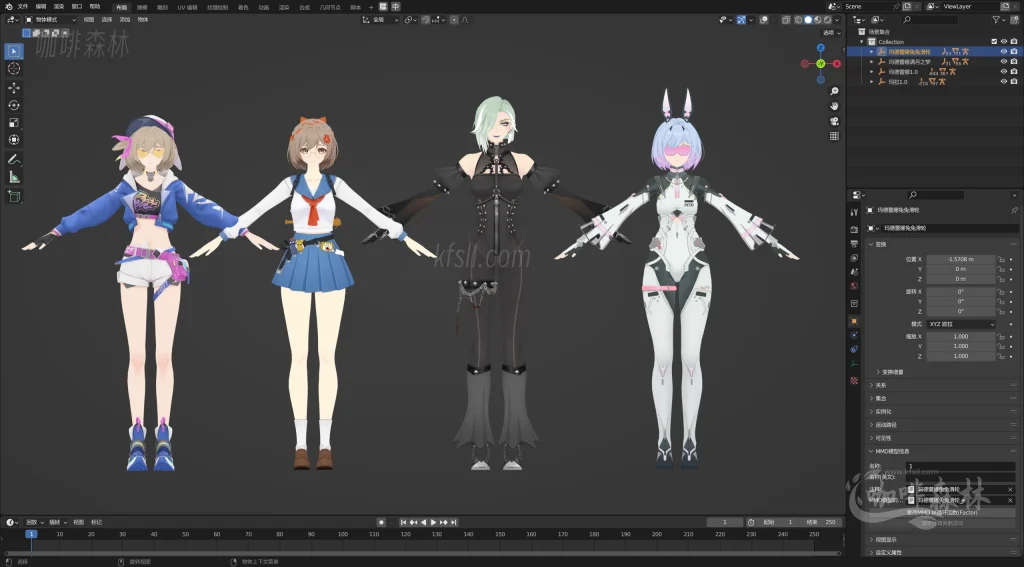Lock the Scale X property
This screenshot has width=1024, height=567.
point(1000,336)
